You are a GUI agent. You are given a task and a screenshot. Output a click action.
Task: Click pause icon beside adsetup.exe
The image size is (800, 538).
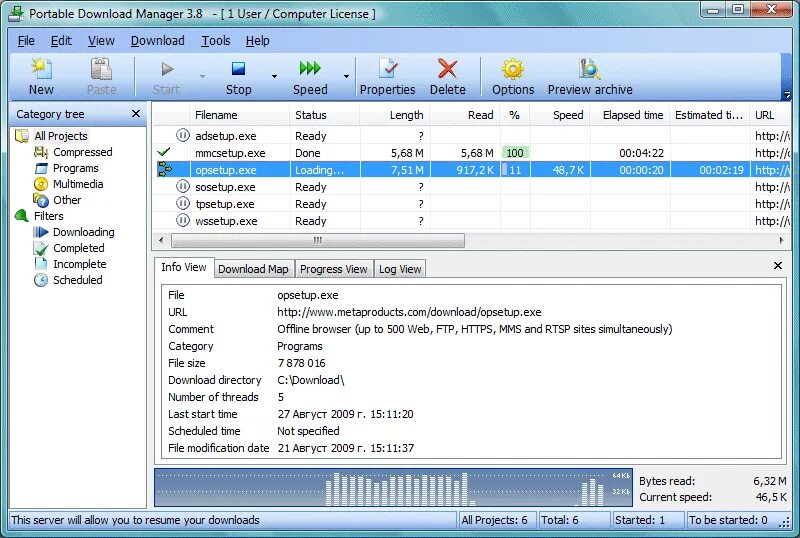click(x=182, y=135)
